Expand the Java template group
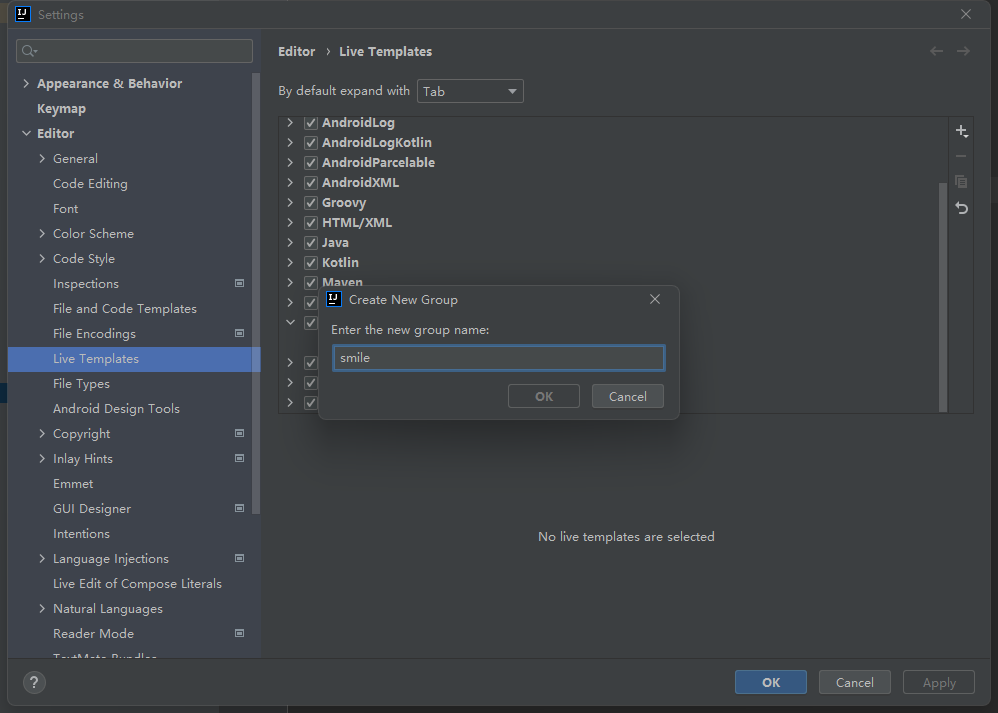Screen dimensions: 998x713 coord(290,243)
